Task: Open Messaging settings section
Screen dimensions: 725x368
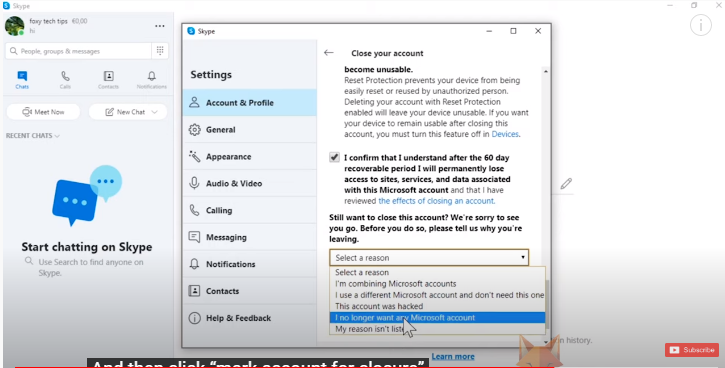Action: coord(250,237)
